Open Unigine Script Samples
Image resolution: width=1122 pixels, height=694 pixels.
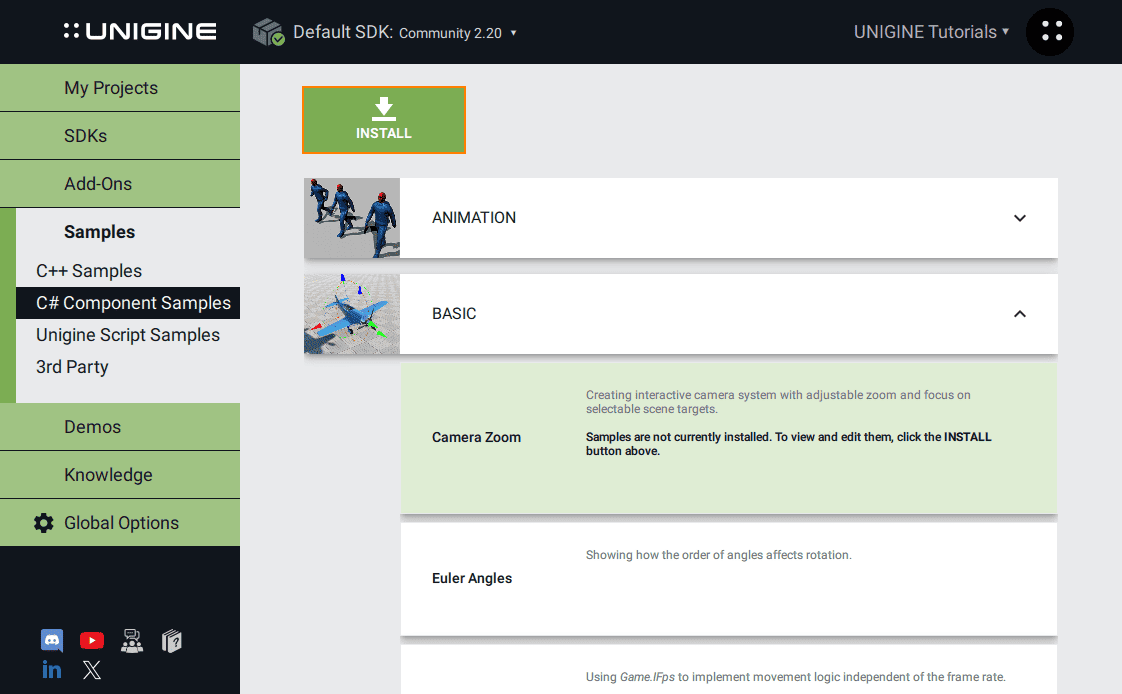(128, 335)
